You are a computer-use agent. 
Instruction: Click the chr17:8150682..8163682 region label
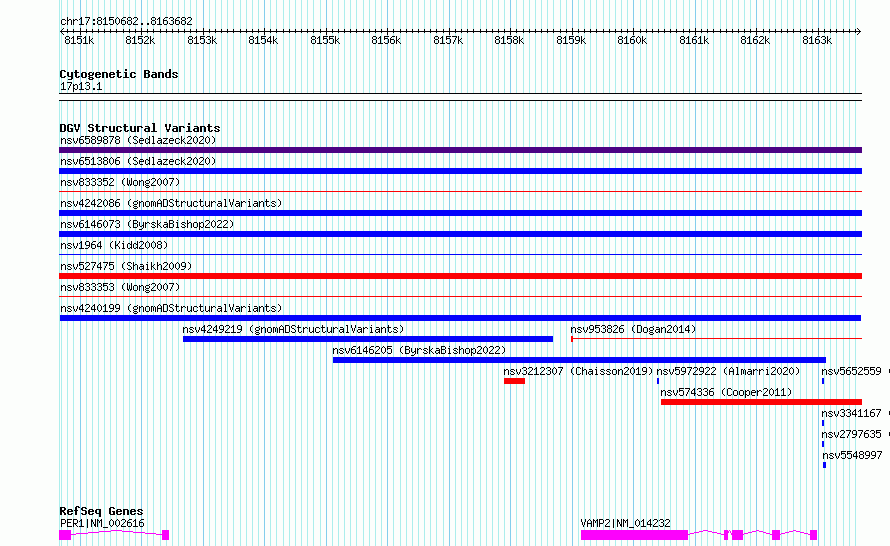[x=126, y=22]
